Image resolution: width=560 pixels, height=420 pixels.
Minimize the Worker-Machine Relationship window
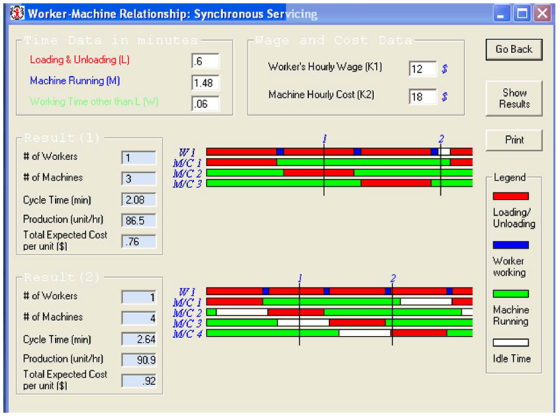(x=501, y=14)
